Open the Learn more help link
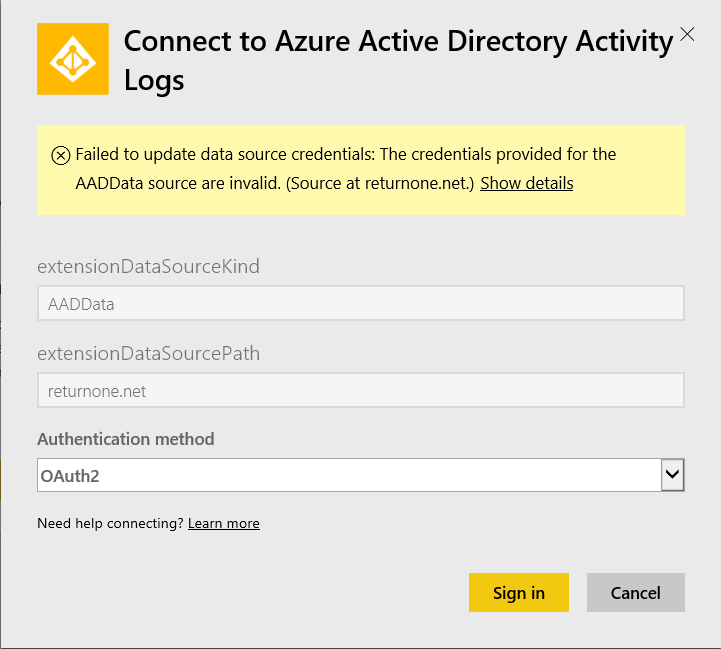The image size is (721, 649). pos(223,523)
